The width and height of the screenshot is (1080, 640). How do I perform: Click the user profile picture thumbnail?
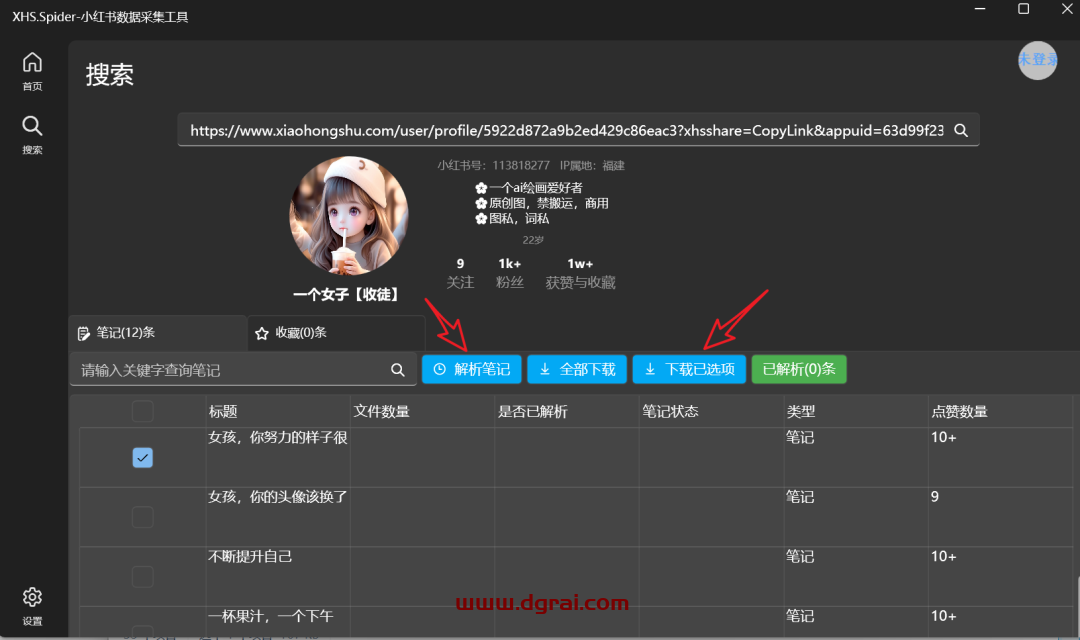coord(349,216)
